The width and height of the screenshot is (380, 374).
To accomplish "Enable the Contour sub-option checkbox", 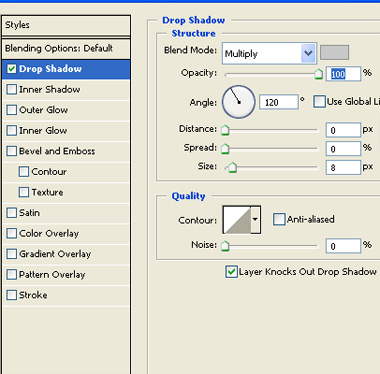I will pos(24,172).
